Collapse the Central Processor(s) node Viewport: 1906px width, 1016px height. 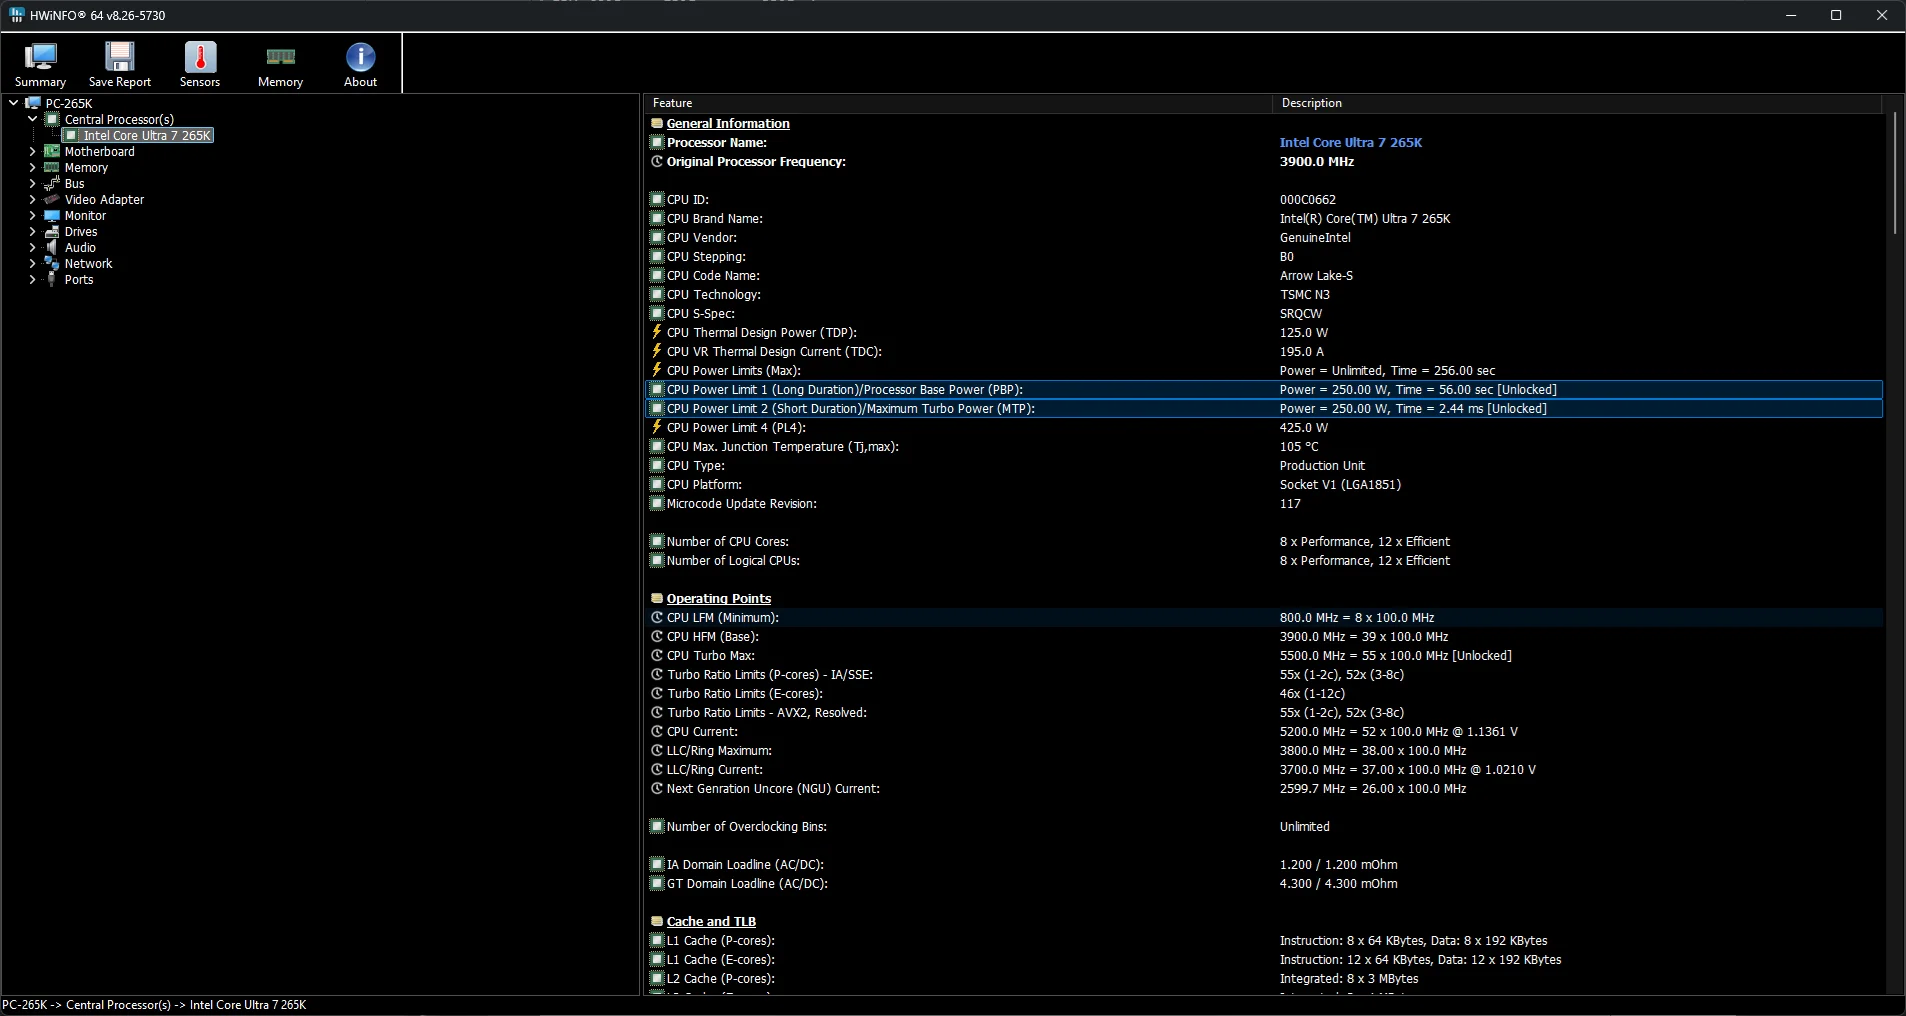(32, 119)
